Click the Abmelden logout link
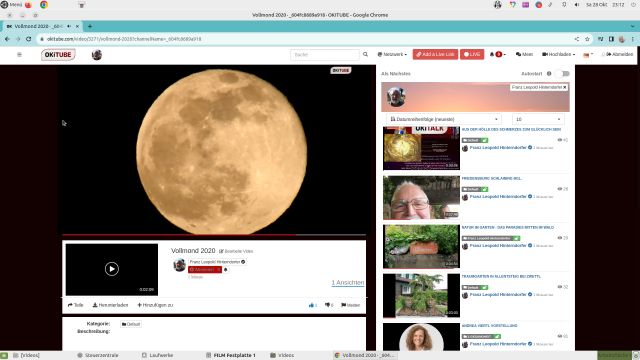 pos(619,54)
